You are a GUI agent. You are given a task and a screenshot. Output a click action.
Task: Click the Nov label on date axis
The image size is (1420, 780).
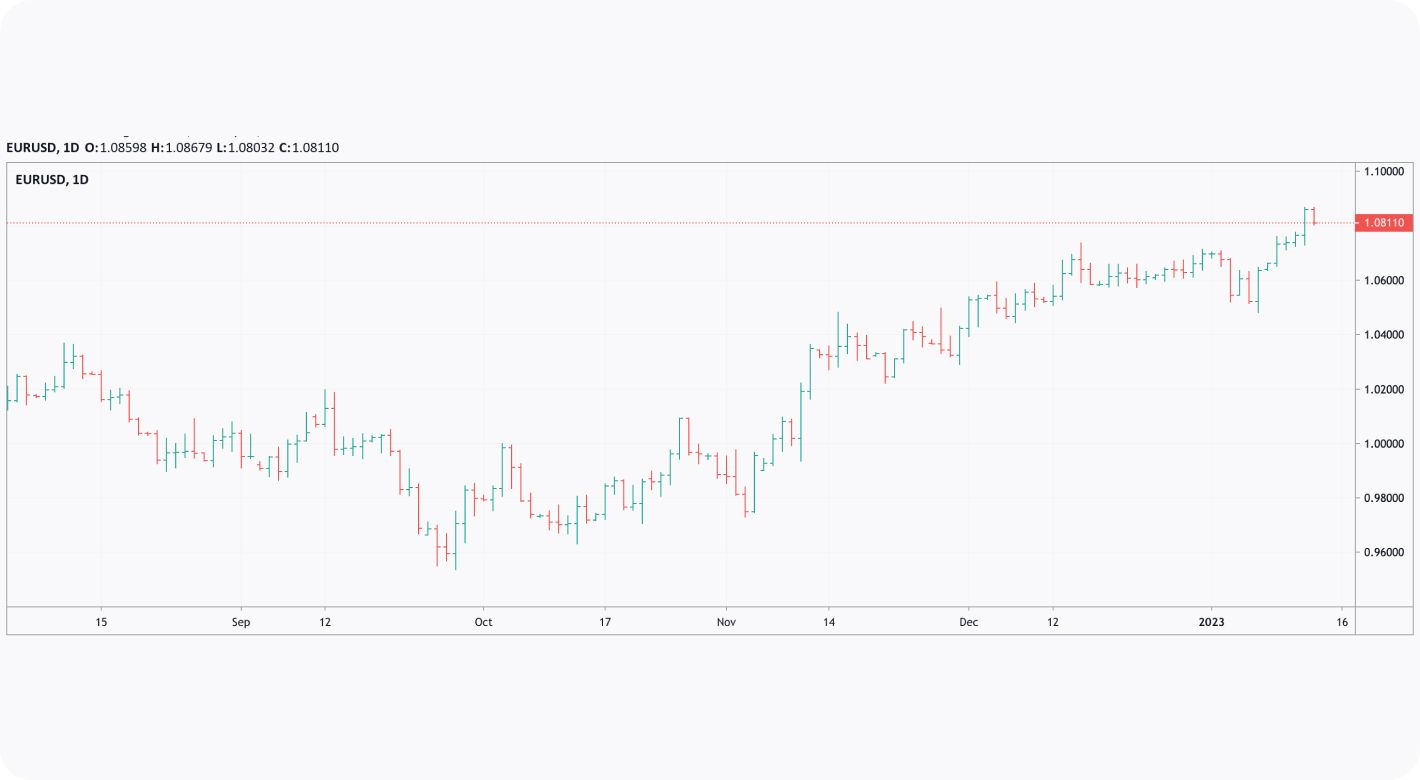(726, 622)
